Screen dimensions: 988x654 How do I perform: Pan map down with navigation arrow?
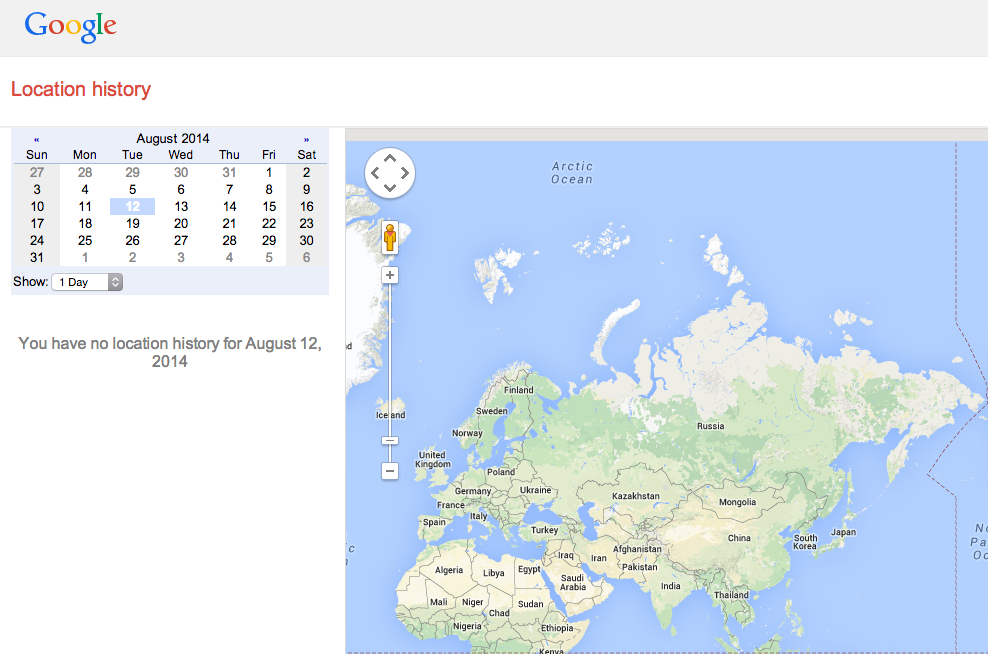pos(390,188)
